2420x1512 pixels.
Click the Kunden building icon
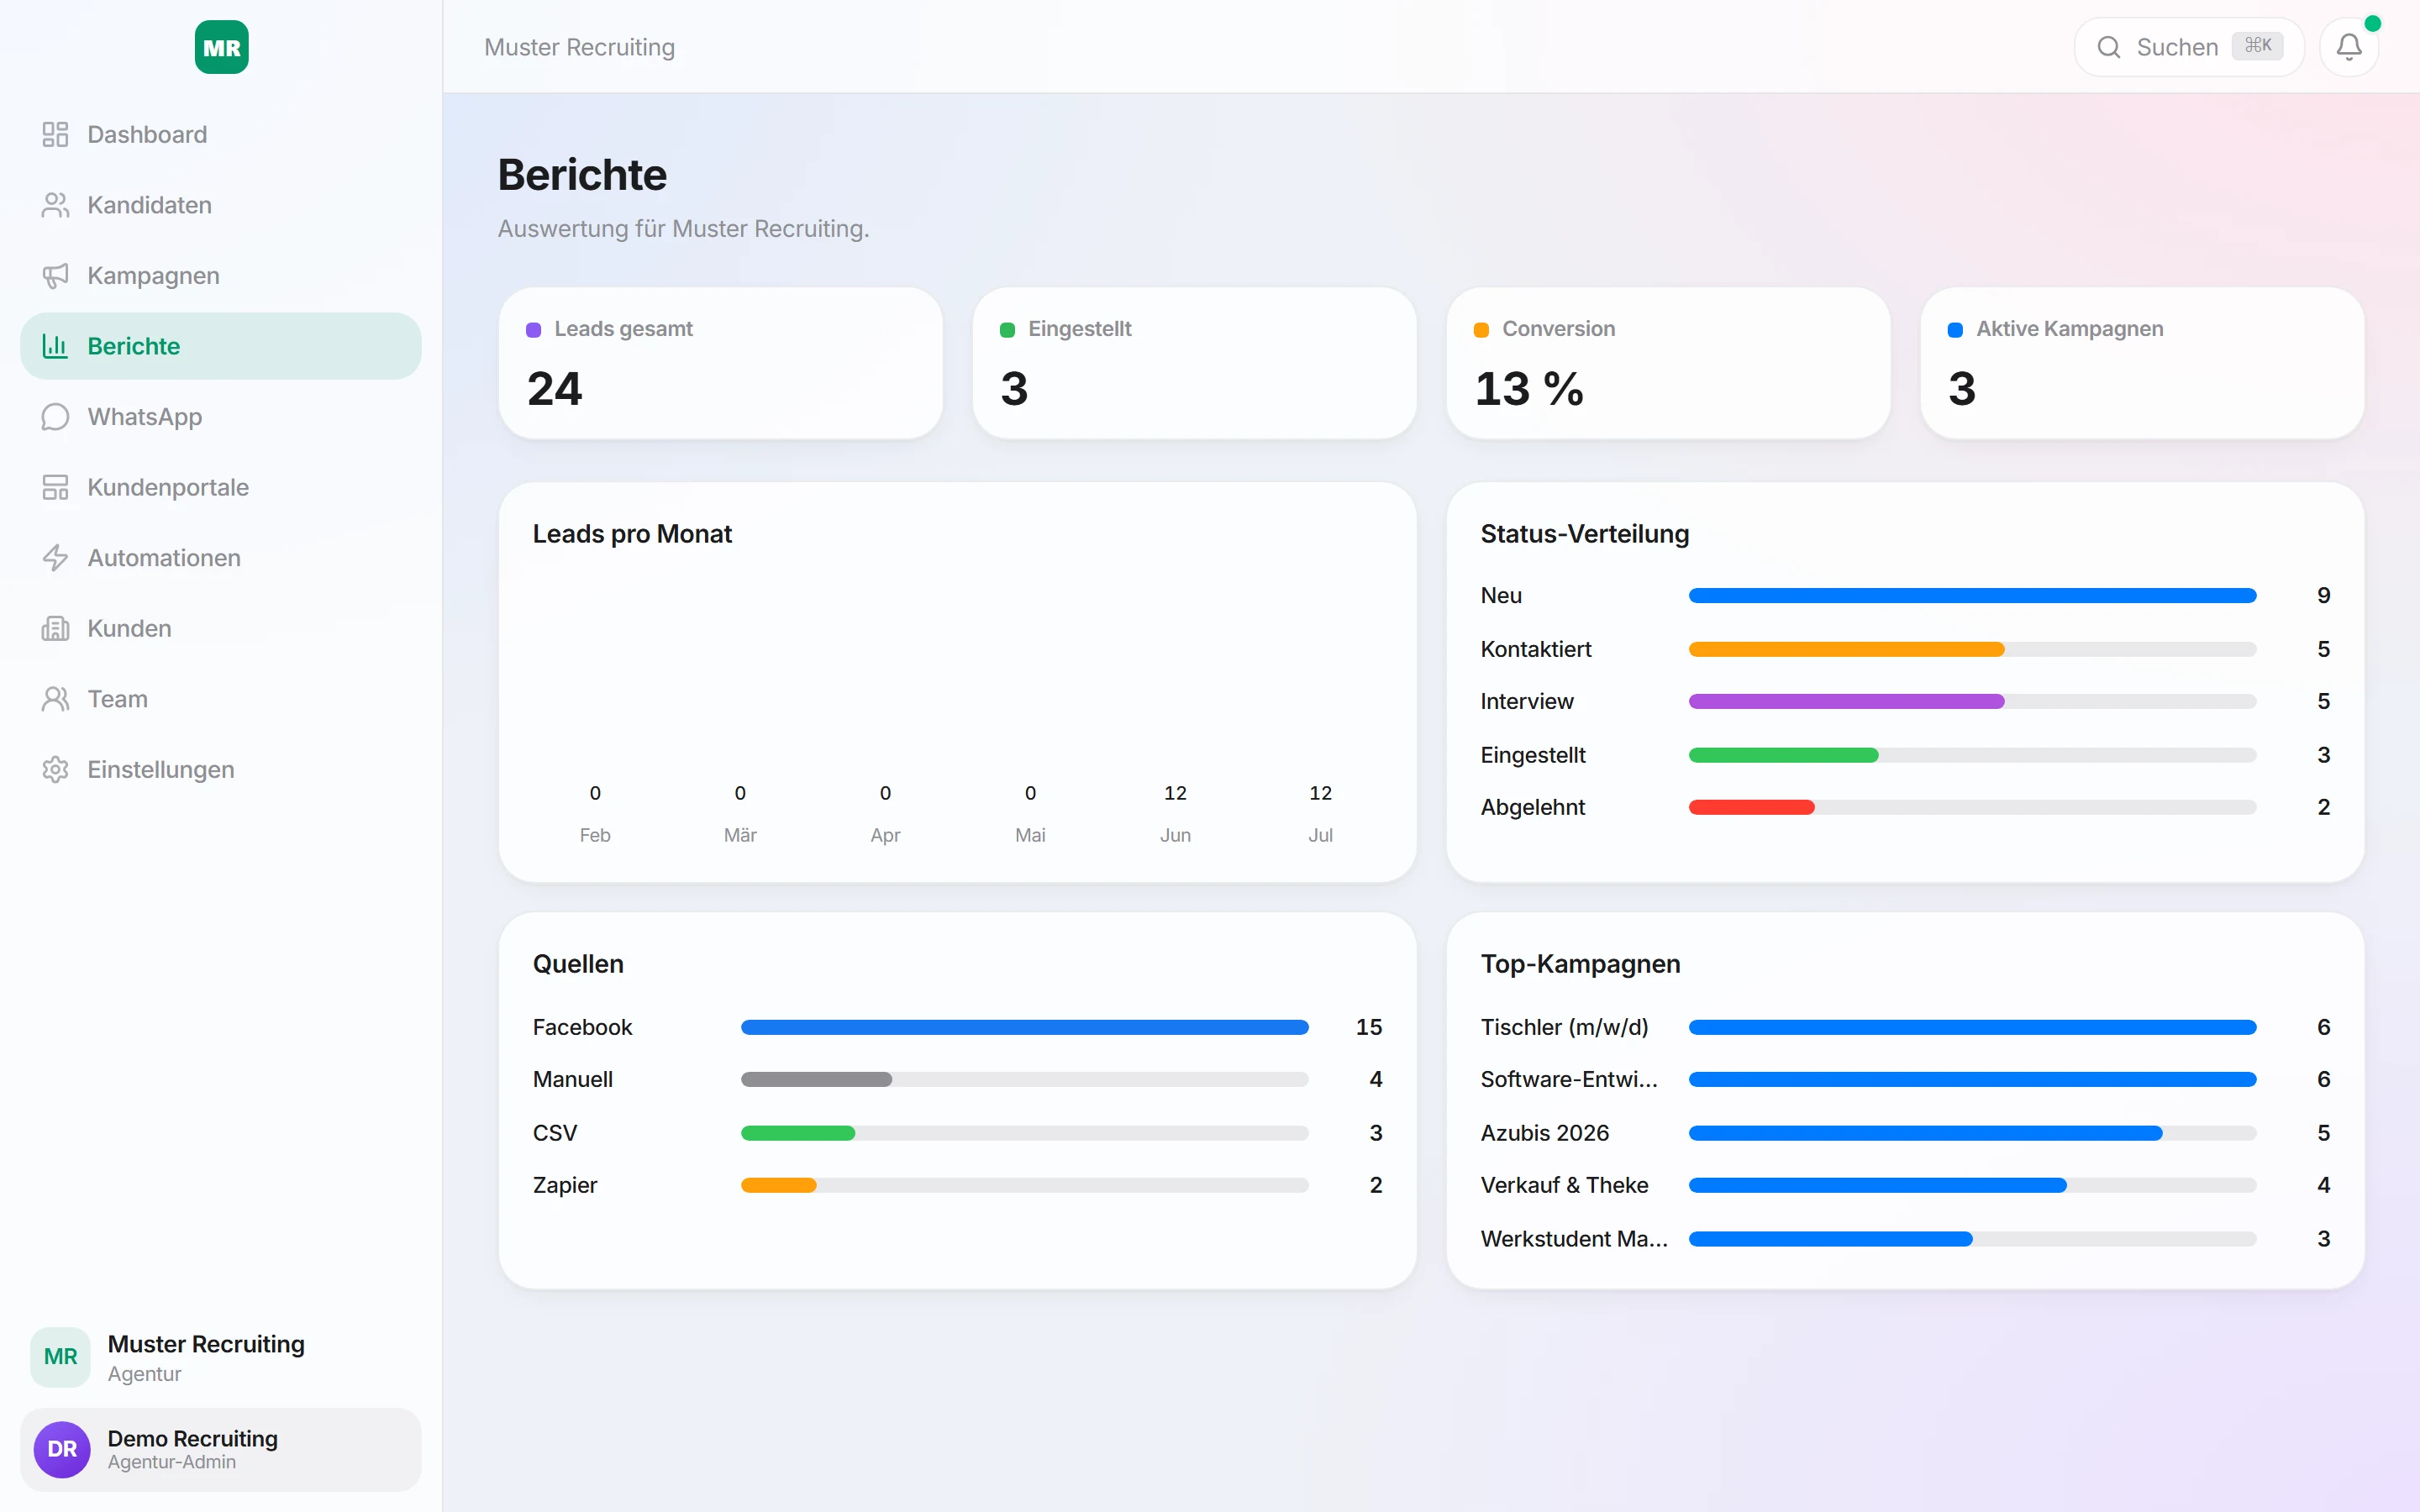[55, 628]
